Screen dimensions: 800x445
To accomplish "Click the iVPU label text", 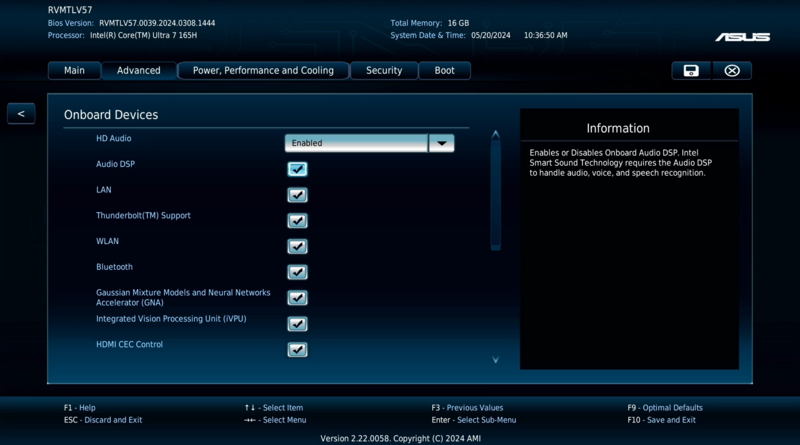I will 171,318.
